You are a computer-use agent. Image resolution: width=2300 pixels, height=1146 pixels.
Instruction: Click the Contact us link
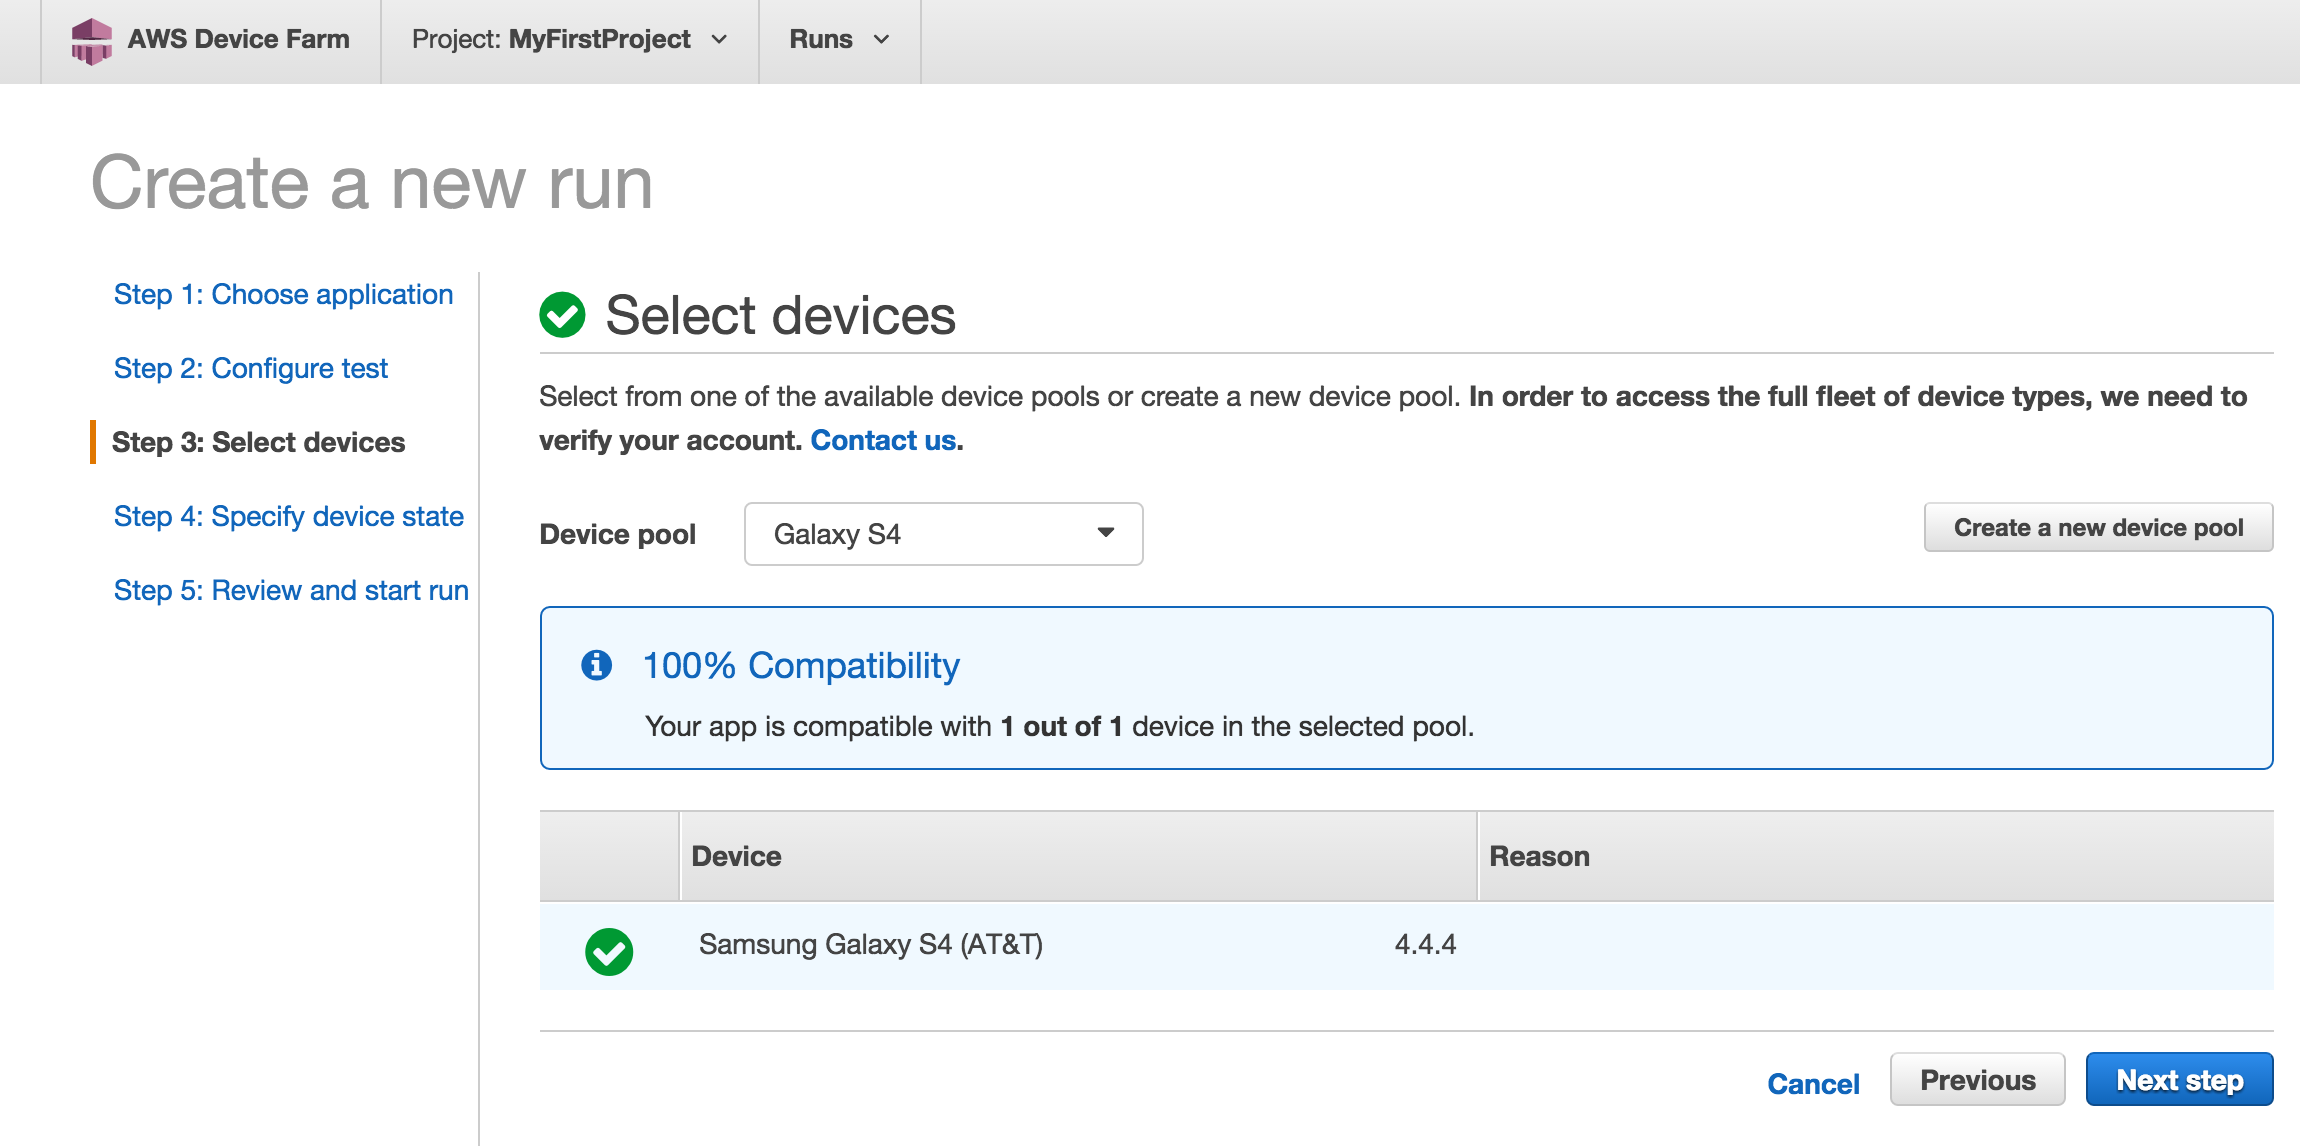883,441
